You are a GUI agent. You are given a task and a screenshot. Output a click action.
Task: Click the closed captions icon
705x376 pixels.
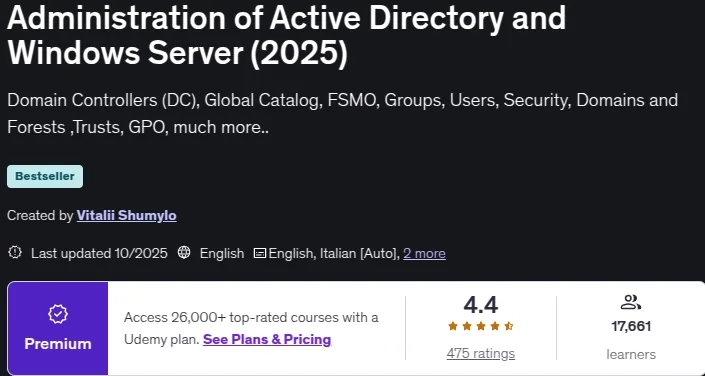[260, 253]
